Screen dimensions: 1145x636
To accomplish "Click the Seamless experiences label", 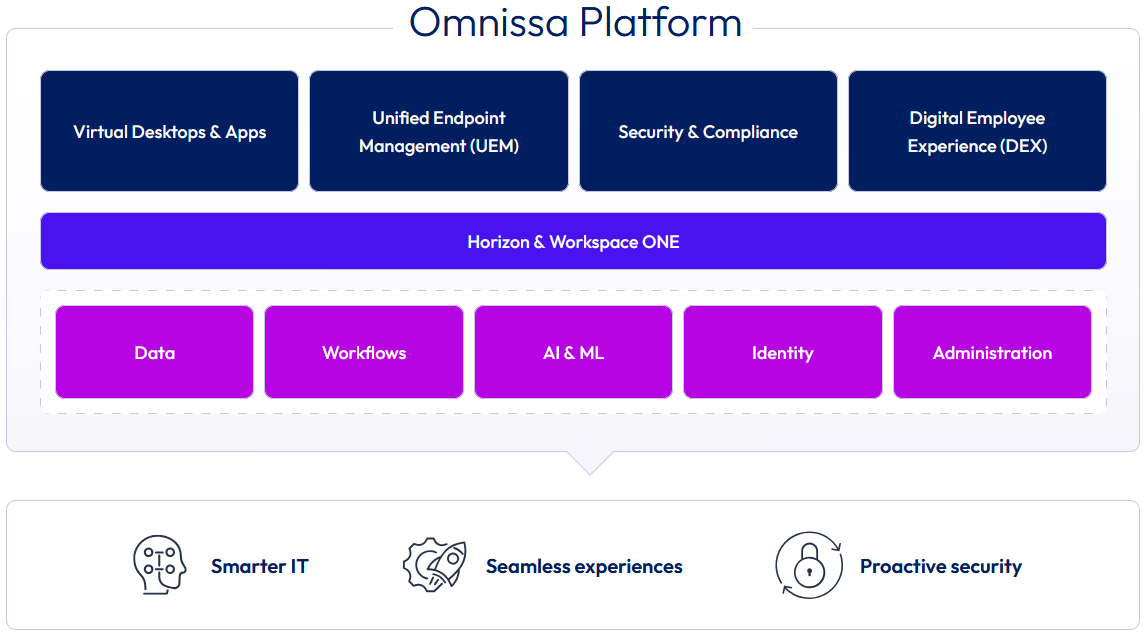I will coord(584,566).
